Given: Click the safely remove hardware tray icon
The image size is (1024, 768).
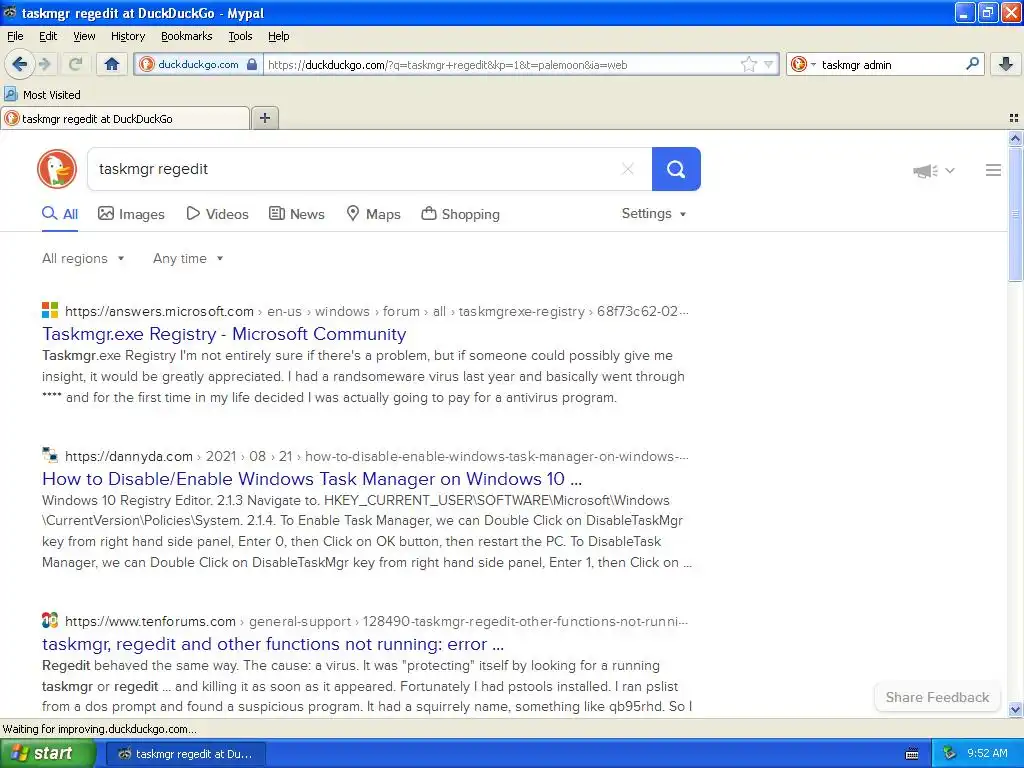Looking at the screenshot, I should pyautogui.click(x=949, y=754).
